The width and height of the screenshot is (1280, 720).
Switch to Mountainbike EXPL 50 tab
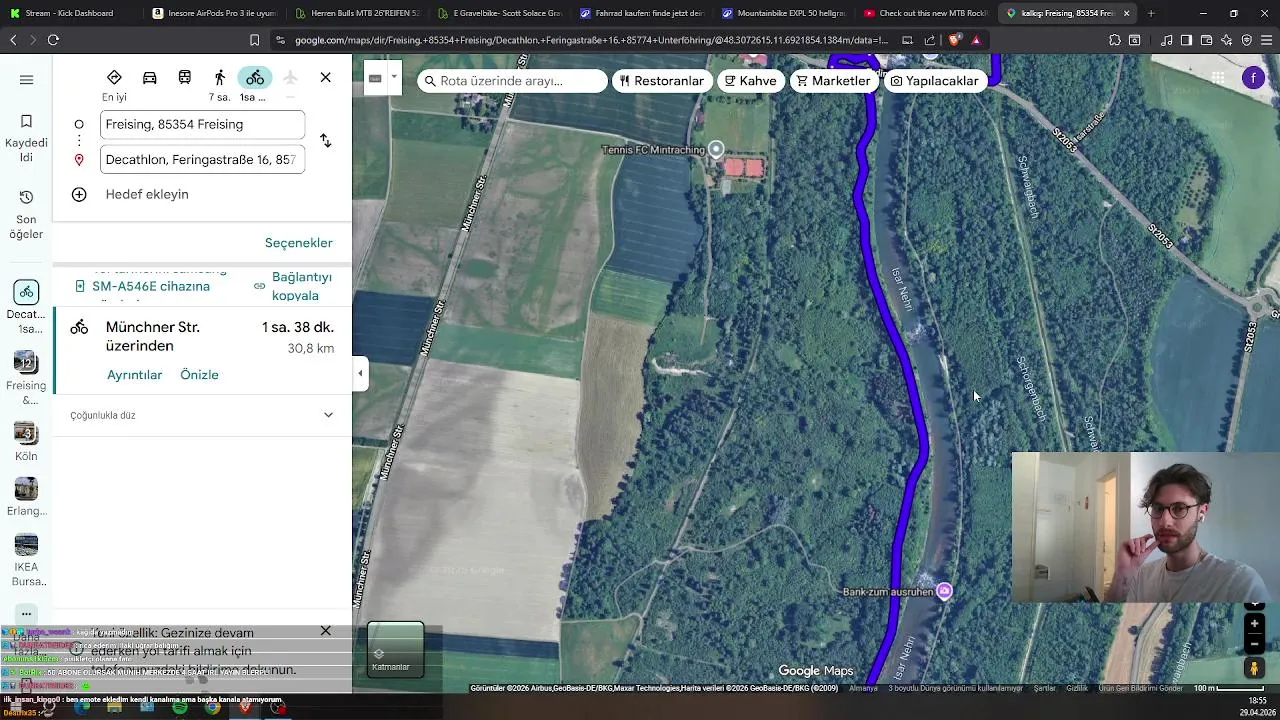[x=782, y=13]
